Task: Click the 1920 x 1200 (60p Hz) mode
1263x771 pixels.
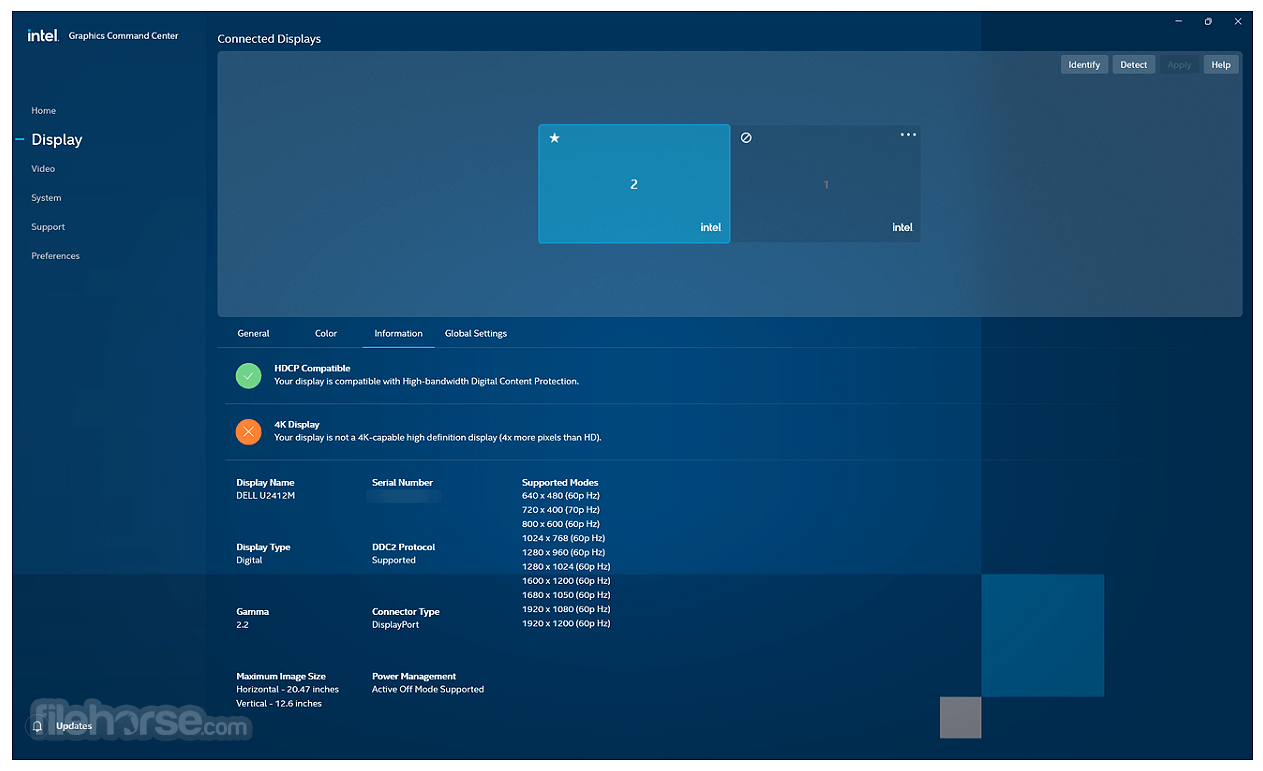Action: [x=566, y=624]
